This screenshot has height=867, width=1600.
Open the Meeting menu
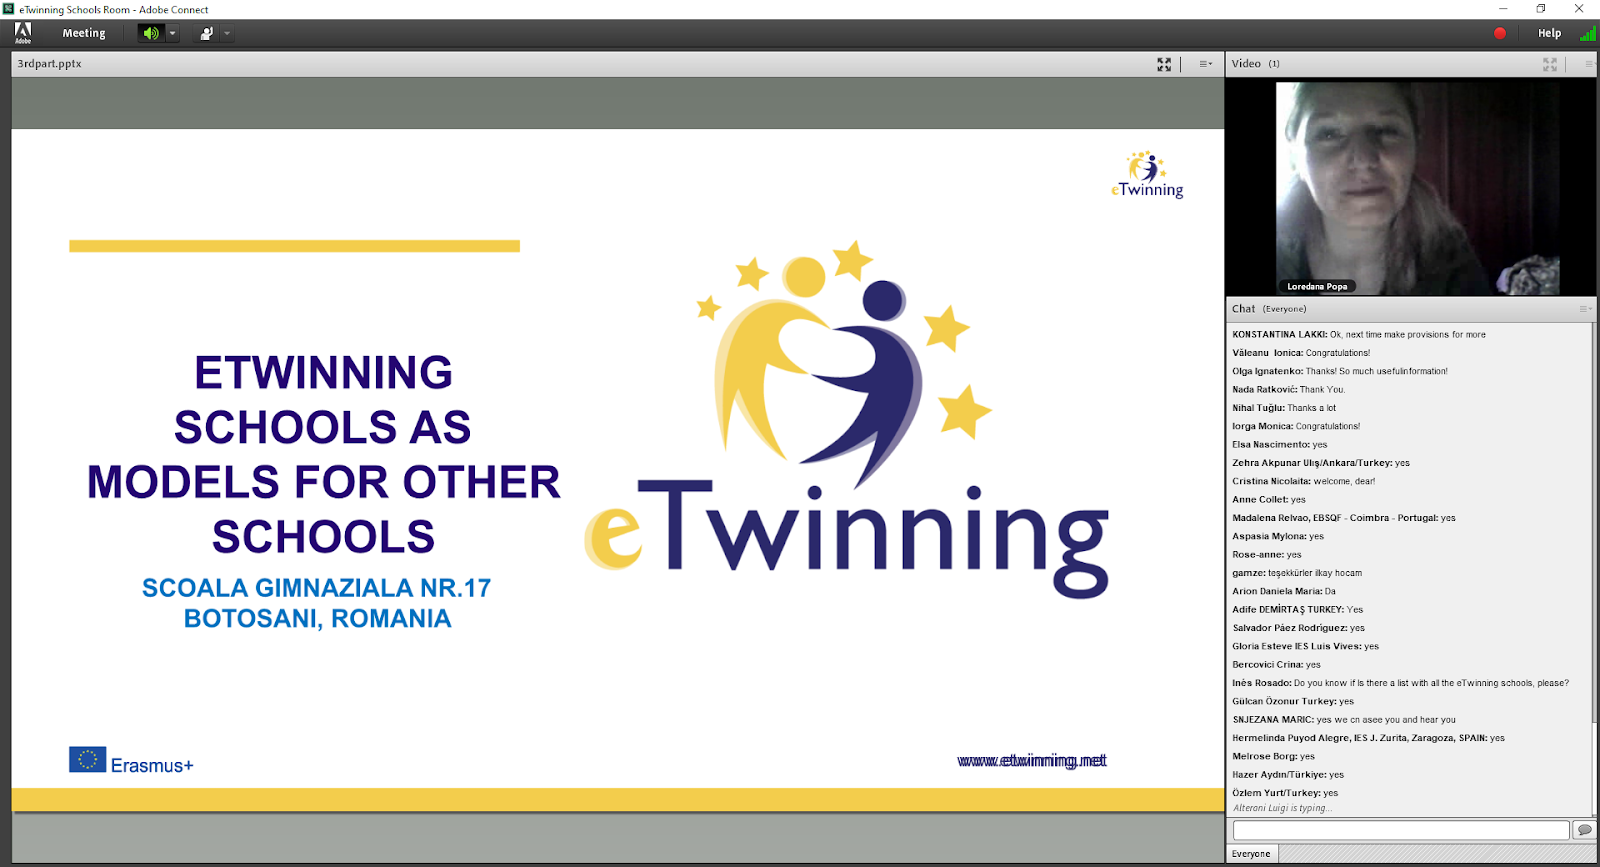pos(84,33)
